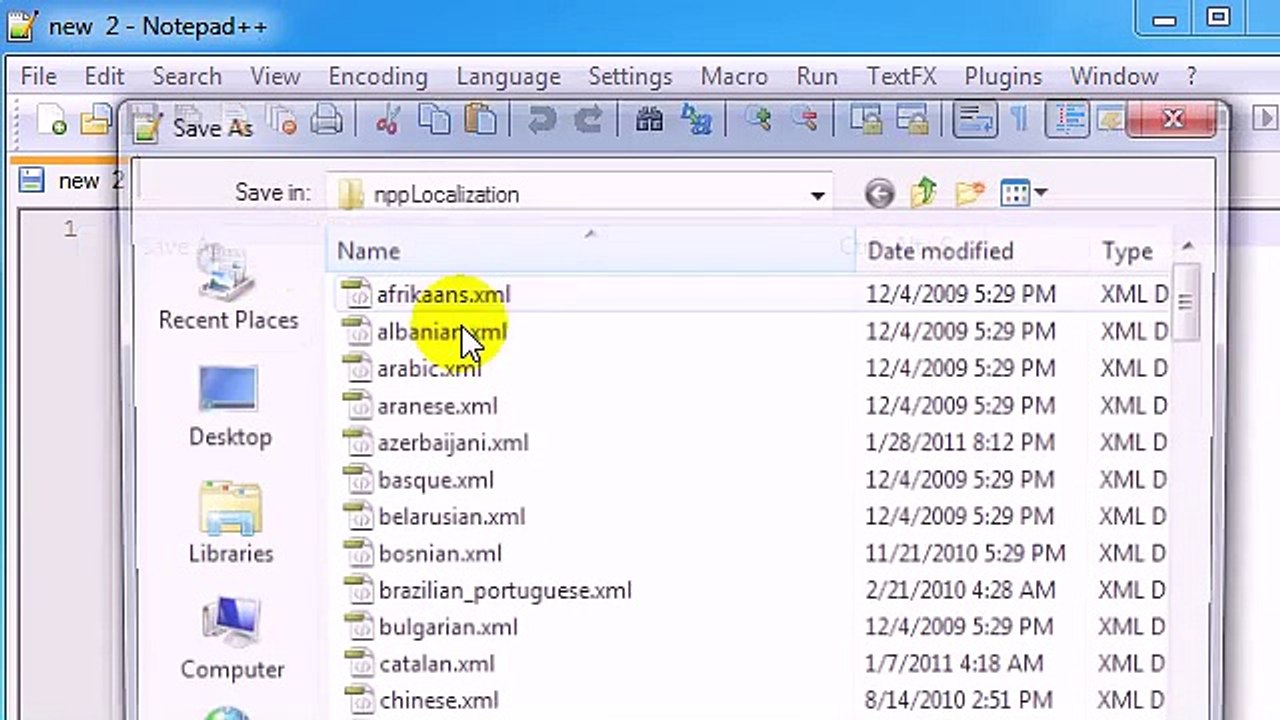Create a new document from Notepad++ toolbar
The height and width of the screenshot is (720, 1280).
51,121
